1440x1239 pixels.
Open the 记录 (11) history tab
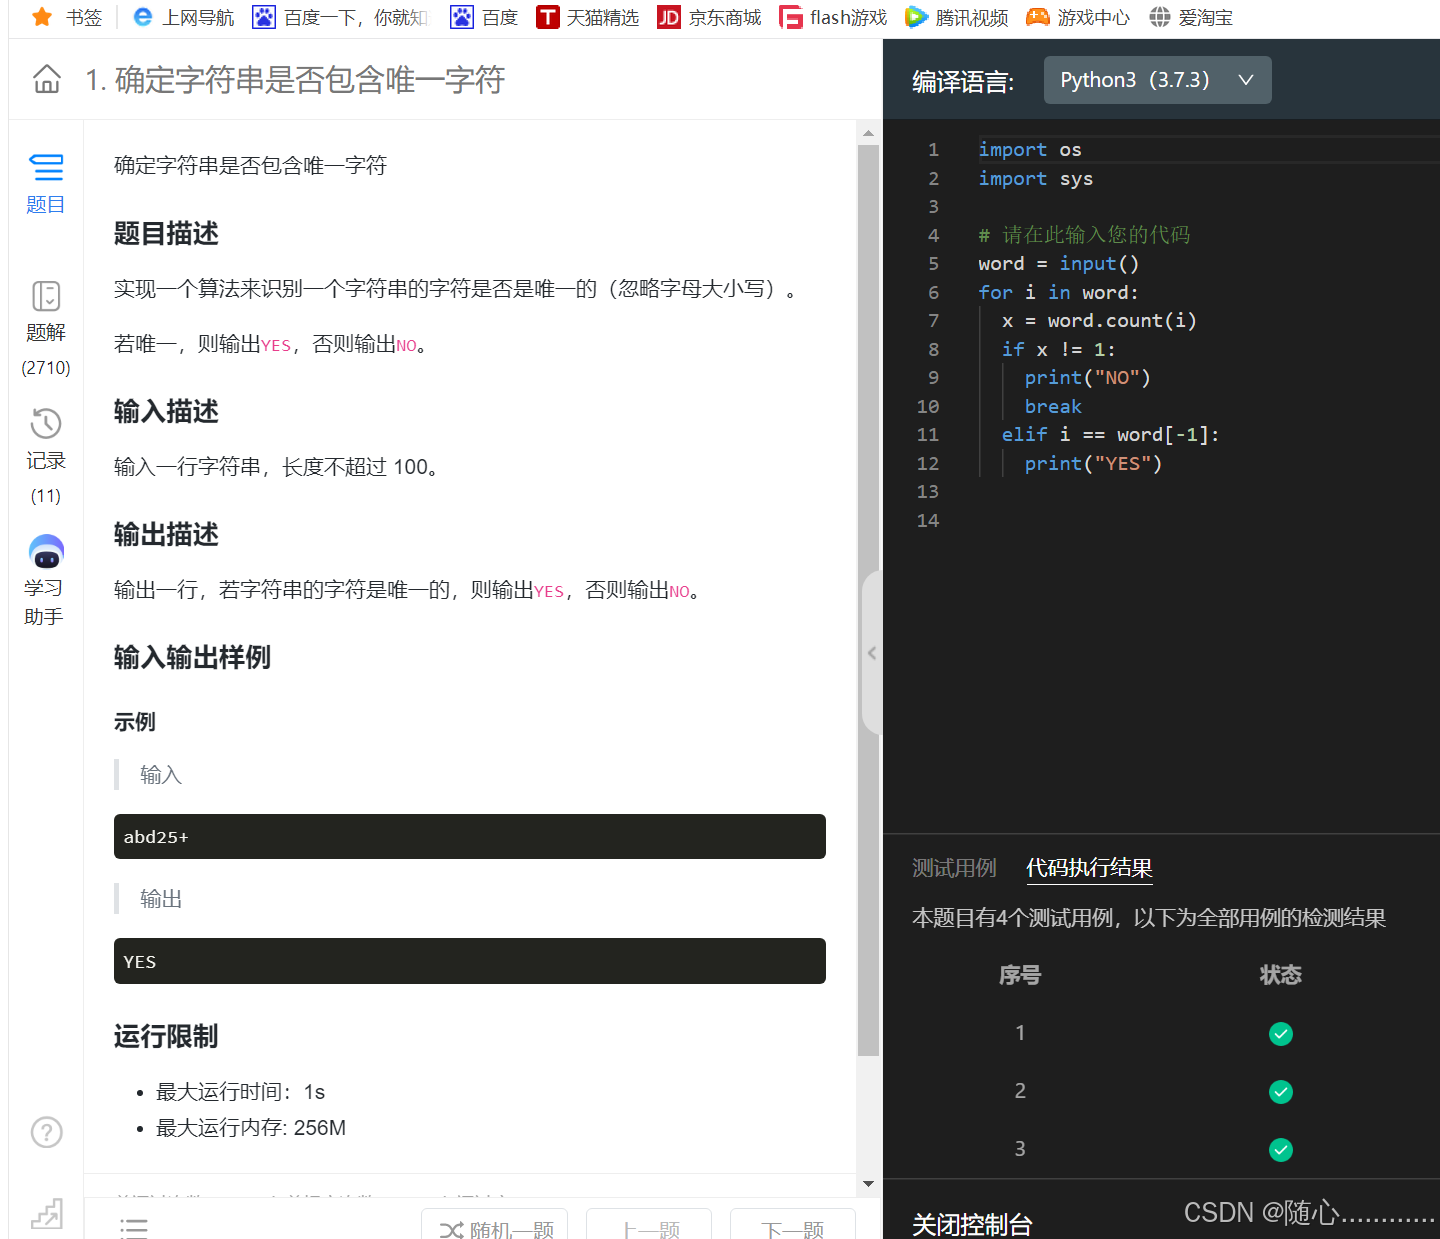[x=46, y=457]
